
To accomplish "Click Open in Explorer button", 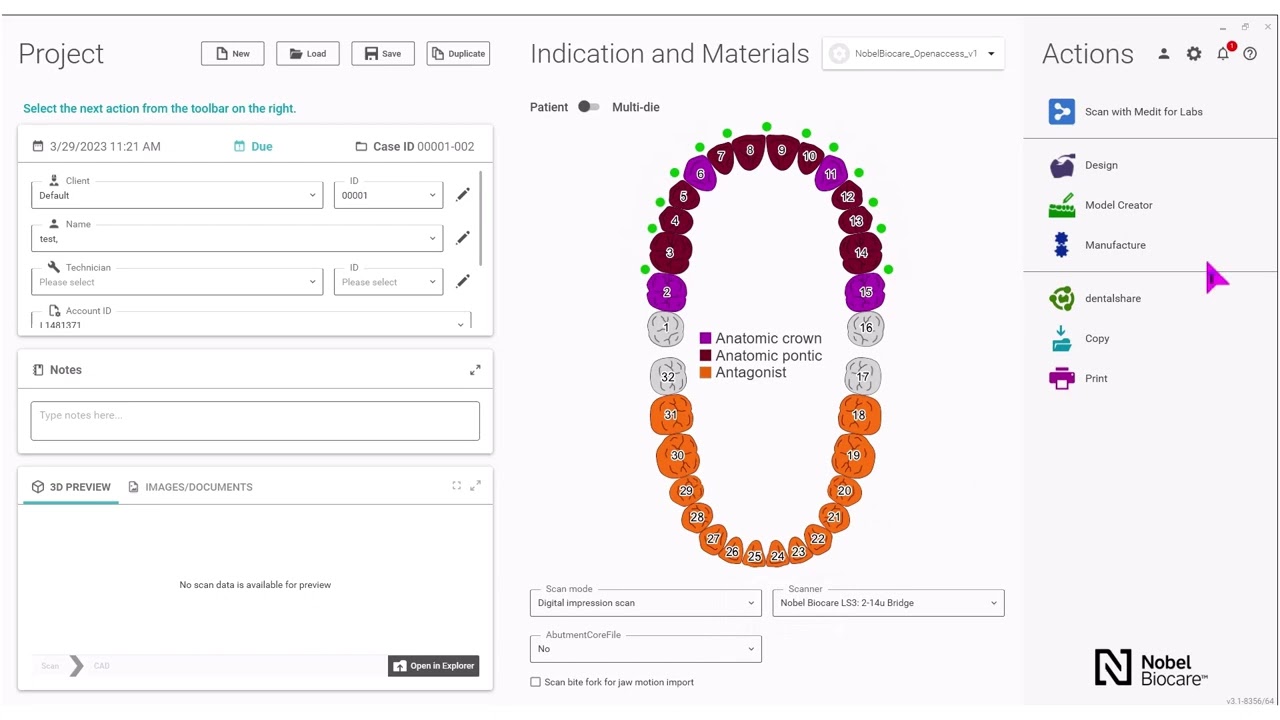I will point(433,666).
